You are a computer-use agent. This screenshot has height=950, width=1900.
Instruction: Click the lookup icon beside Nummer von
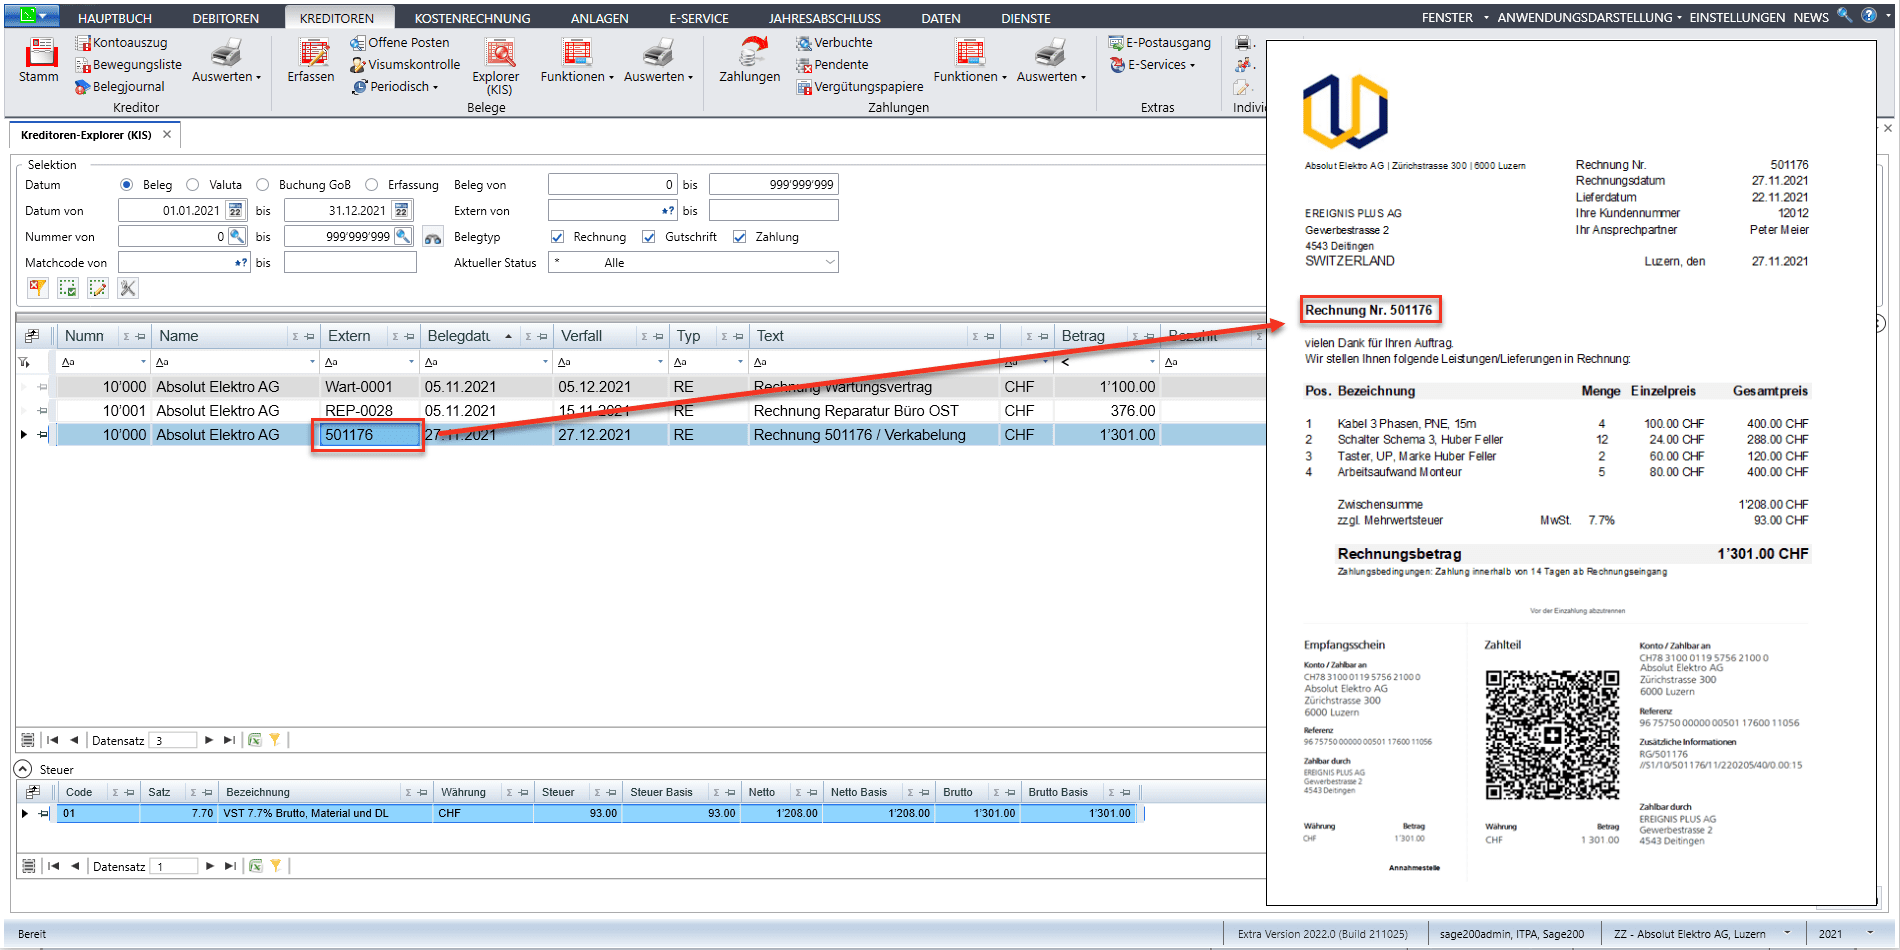pyautogui.click(x=237, y=237)
